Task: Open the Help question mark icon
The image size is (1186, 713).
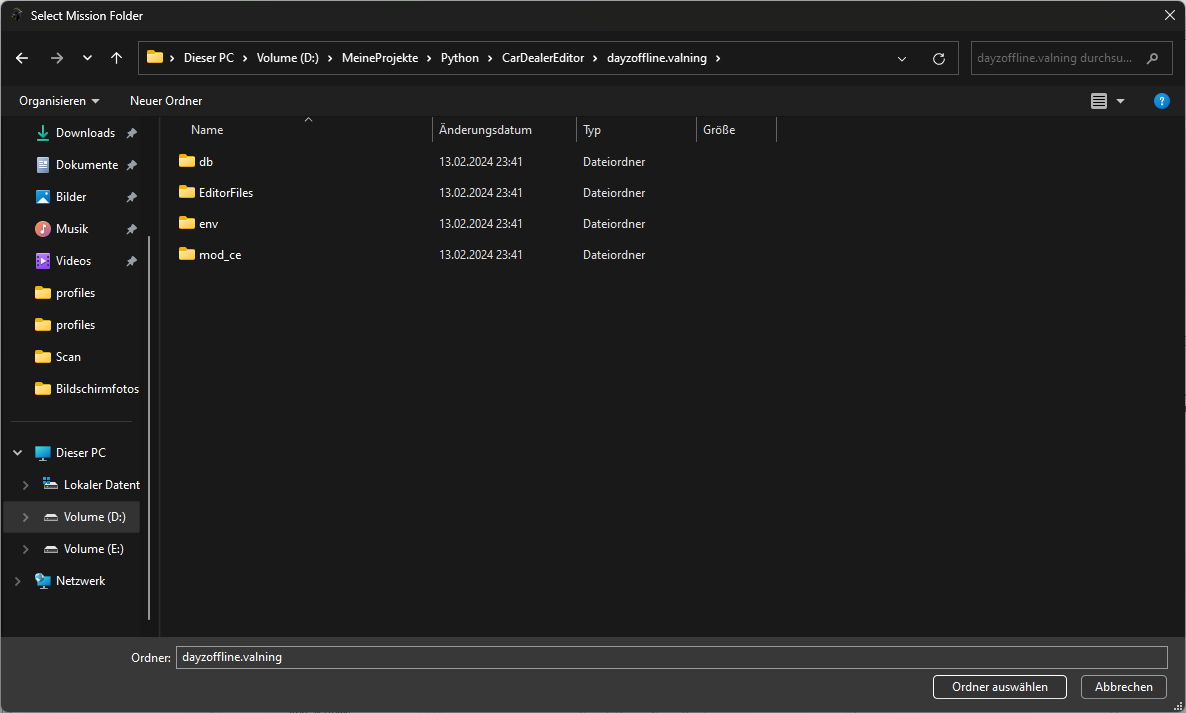Action: click(1161, 101)
